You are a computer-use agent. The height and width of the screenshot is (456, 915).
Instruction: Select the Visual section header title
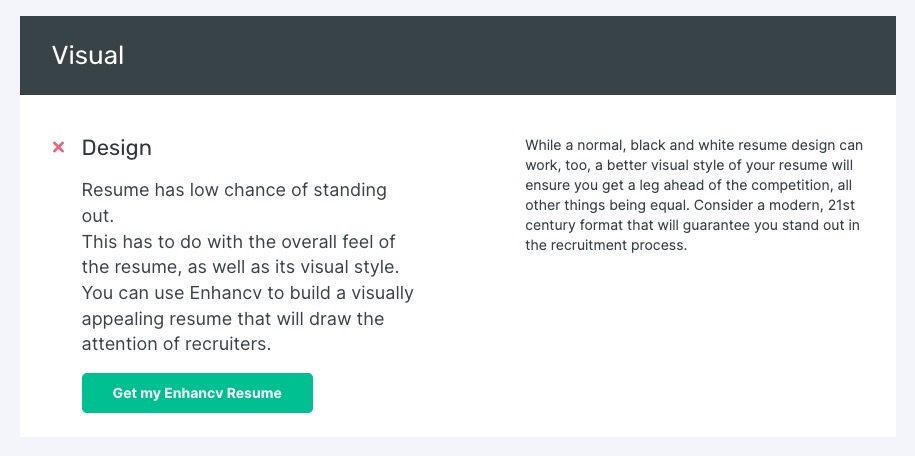[x=88, y=55]
